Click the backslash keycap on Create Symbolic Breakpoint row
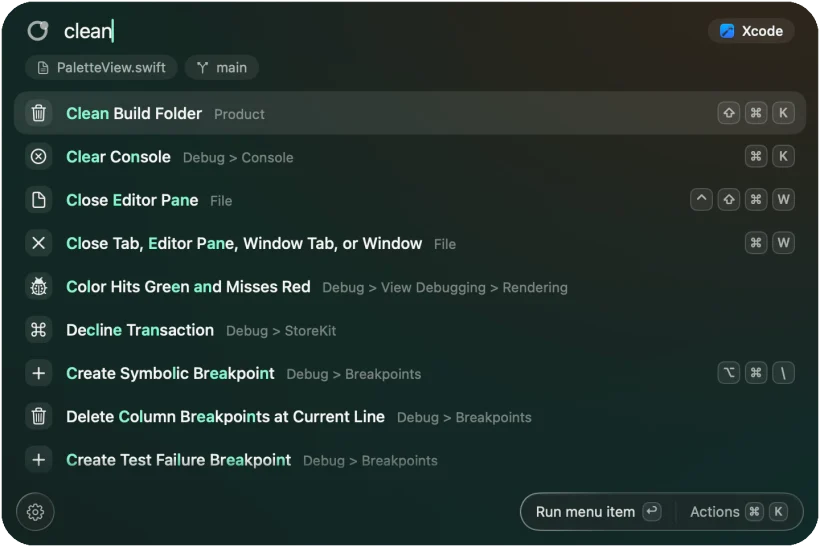This screenshot has height=547, width=820. pos(783,373)
